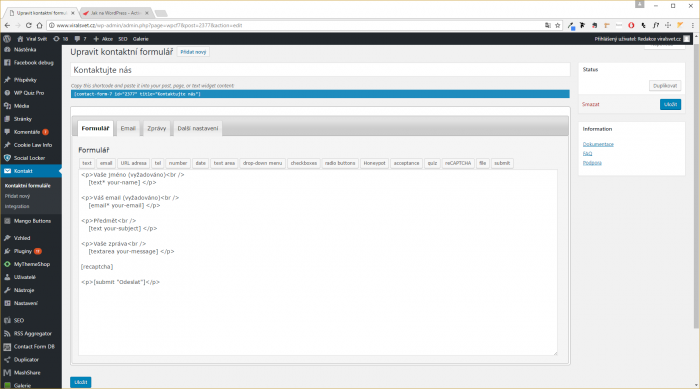Click into the form code textarea

(318, 263)
